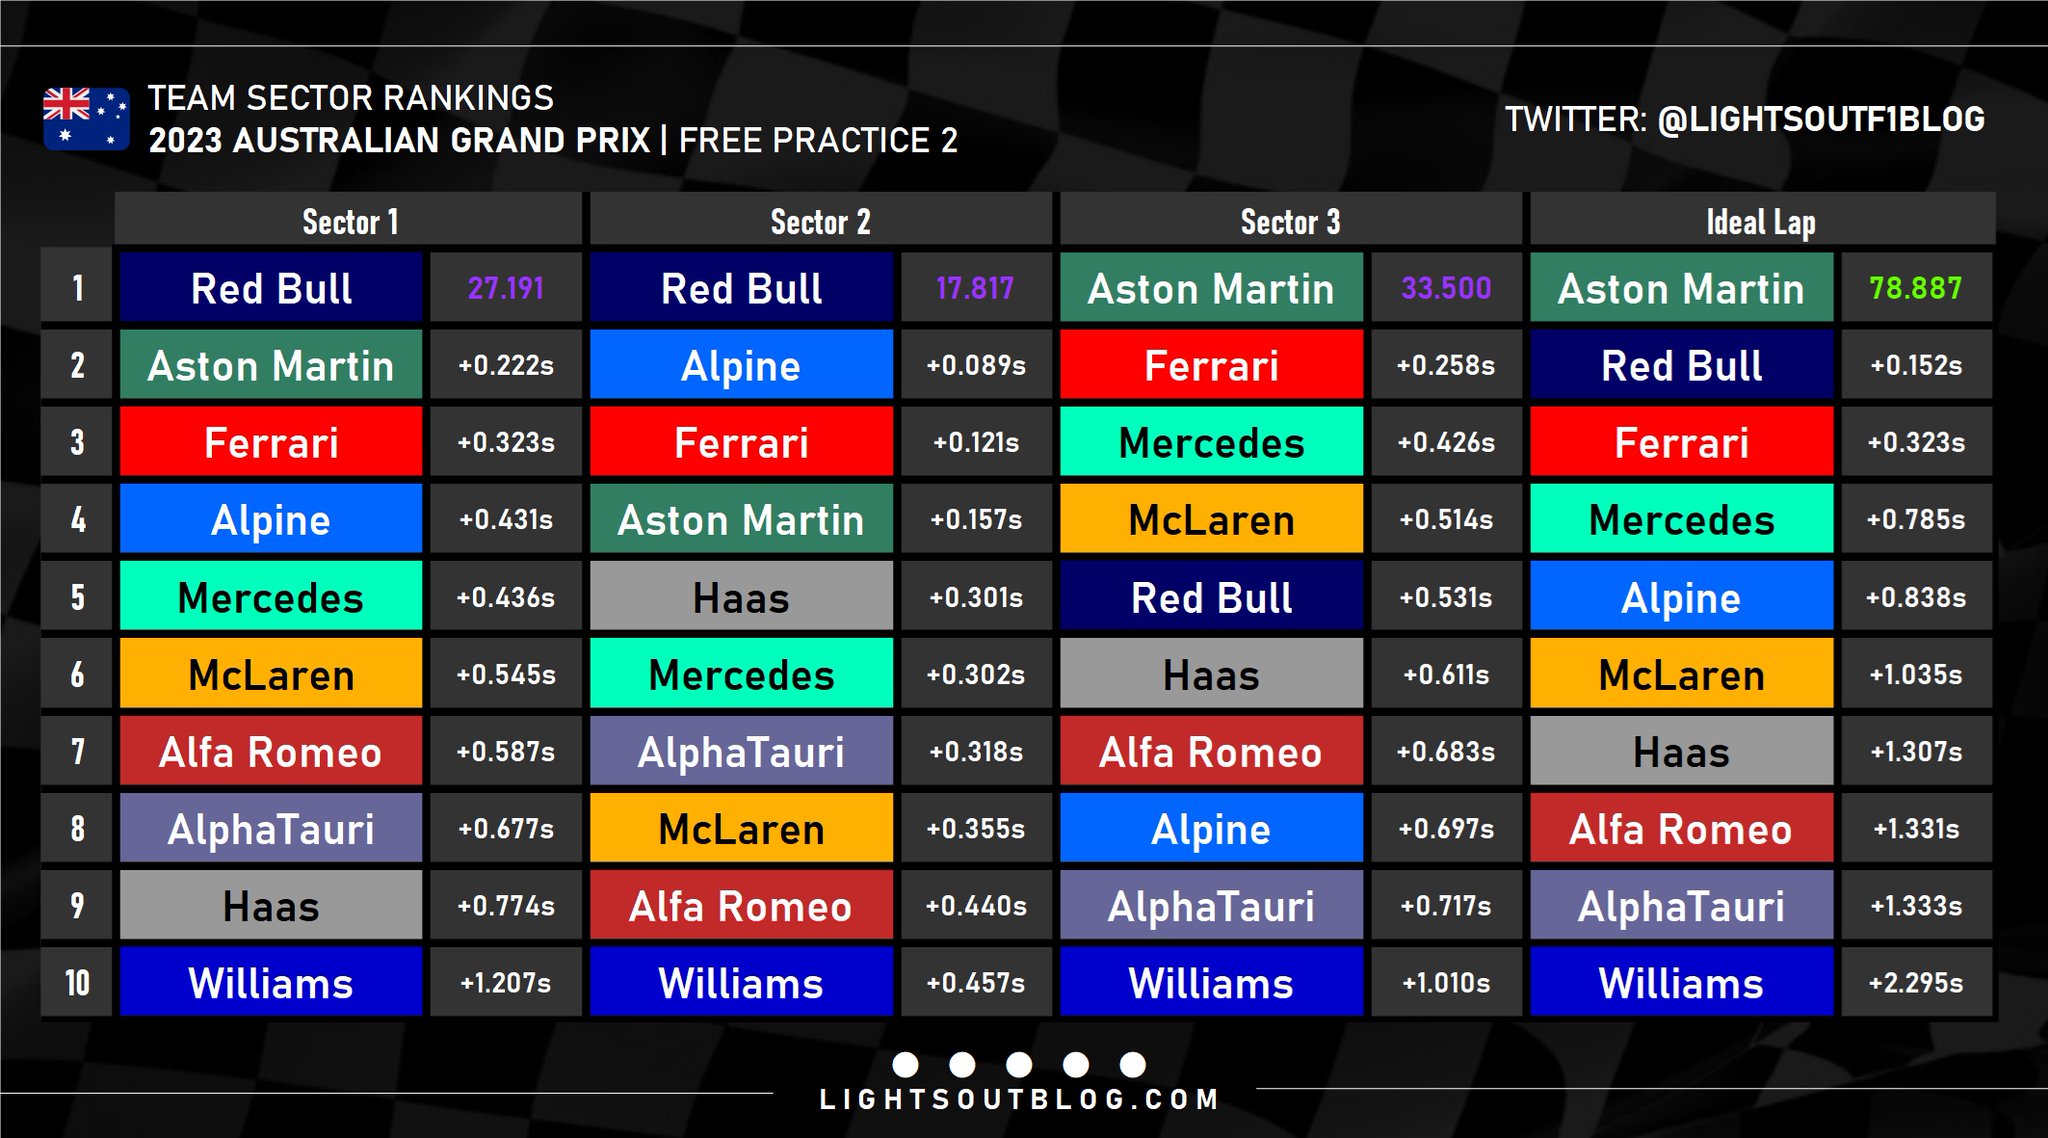Click the +2.295s Williams ideal lap gap
Screen dimensions: 2048x1138
pos(1915,983)
